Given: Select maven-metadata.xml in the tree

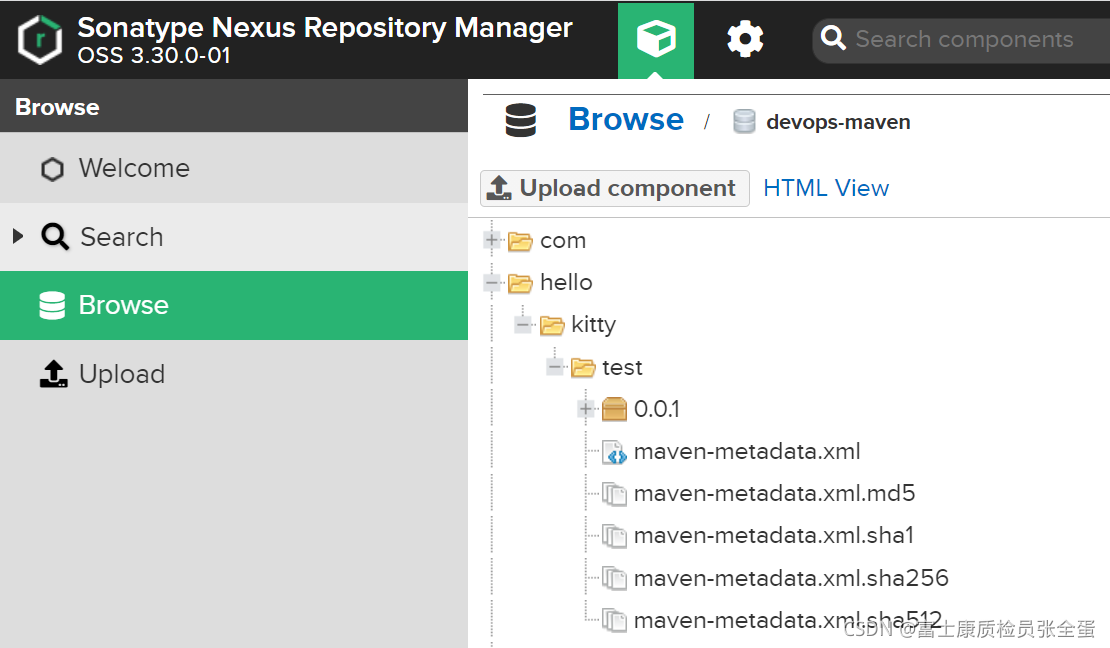Looking at the screenshot, I should point(747,452).
